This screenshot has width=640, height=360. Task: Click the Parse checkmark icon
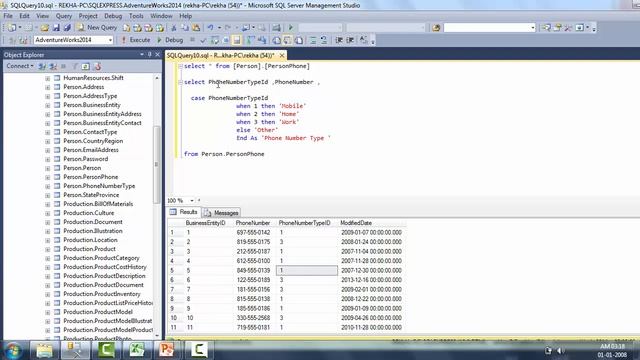click(203, 40)
